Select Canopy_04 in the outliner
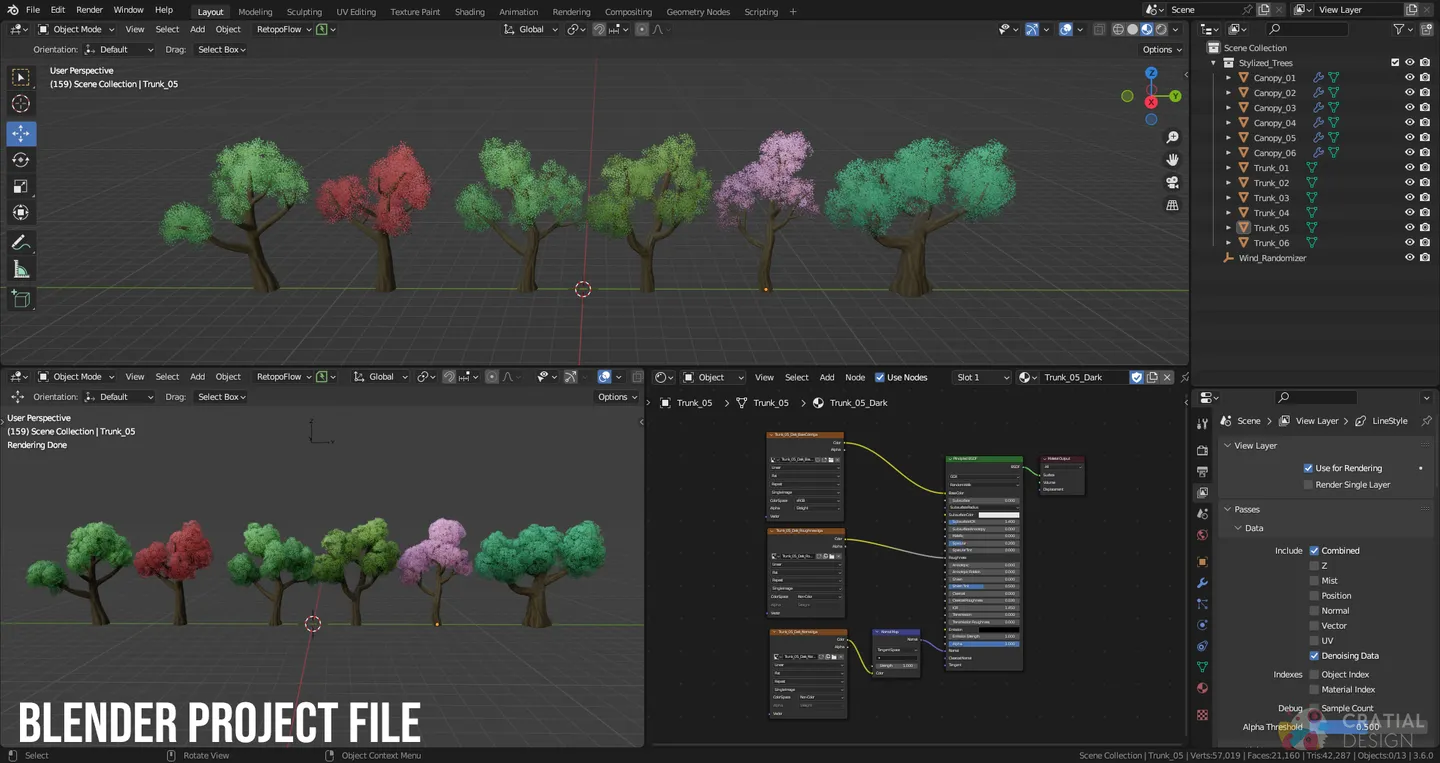The height and width of the screenshot is (763, 1440). (x=1274, y=123)
